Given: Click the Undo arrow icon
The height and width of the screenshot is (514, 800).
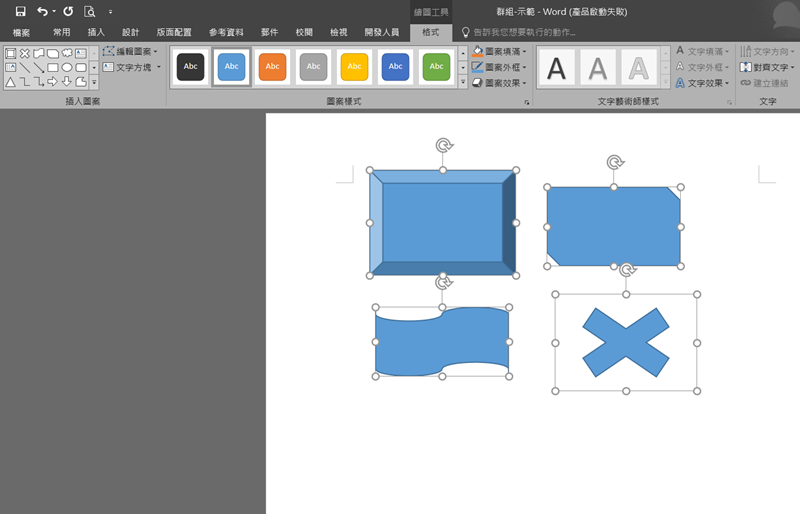Looking at the screenshot, I should 42,11.
